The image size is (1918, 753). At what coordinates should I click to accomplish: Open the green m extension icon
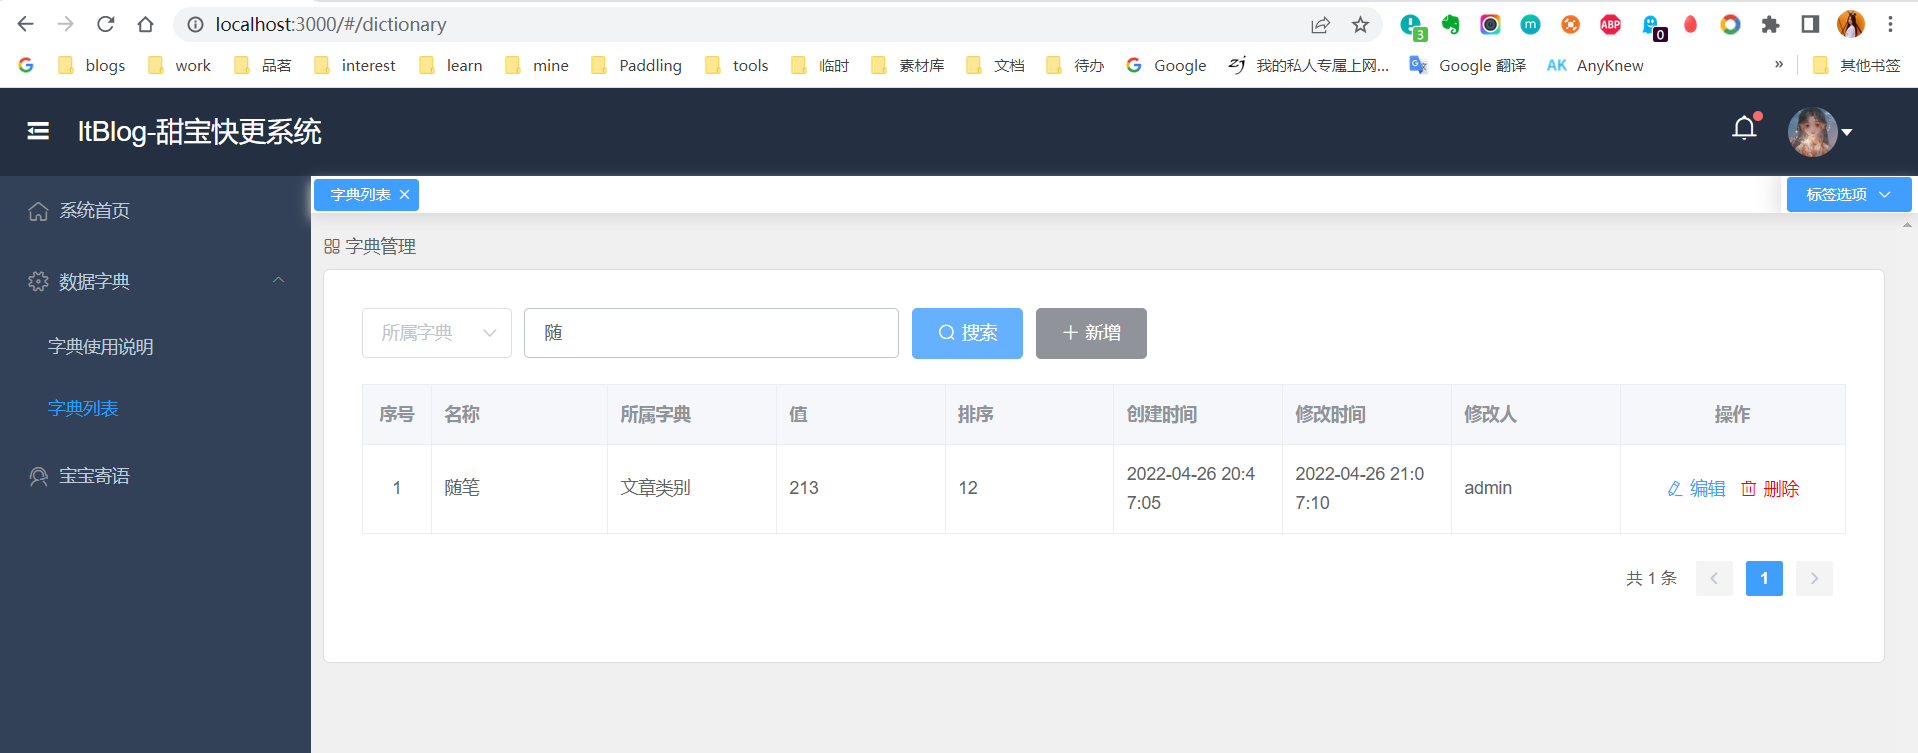click(x=1530, y=25)
